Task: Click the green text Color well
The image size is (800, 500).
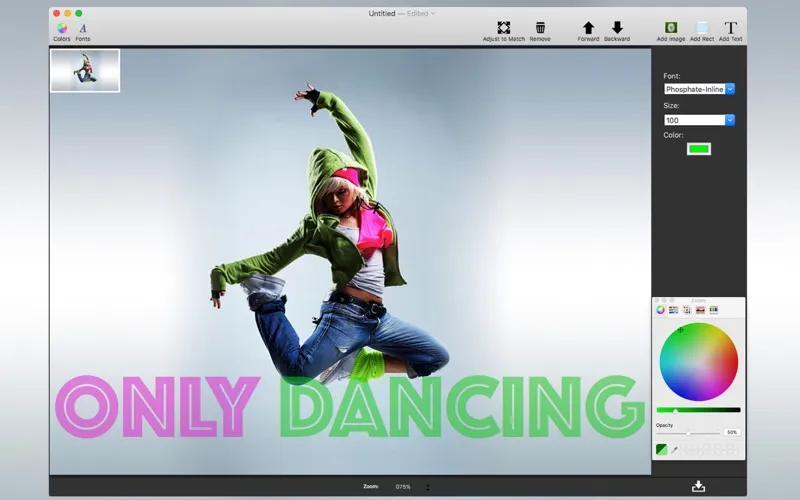Action: [698, 149]
